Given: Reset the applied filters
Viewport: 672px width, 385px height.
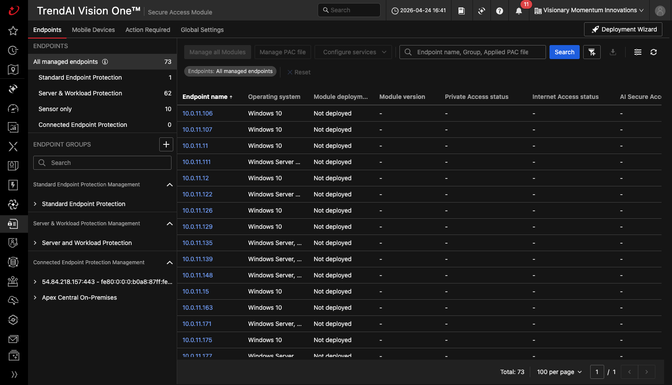Looking at the screenshot, I should [x=299, y=72].
